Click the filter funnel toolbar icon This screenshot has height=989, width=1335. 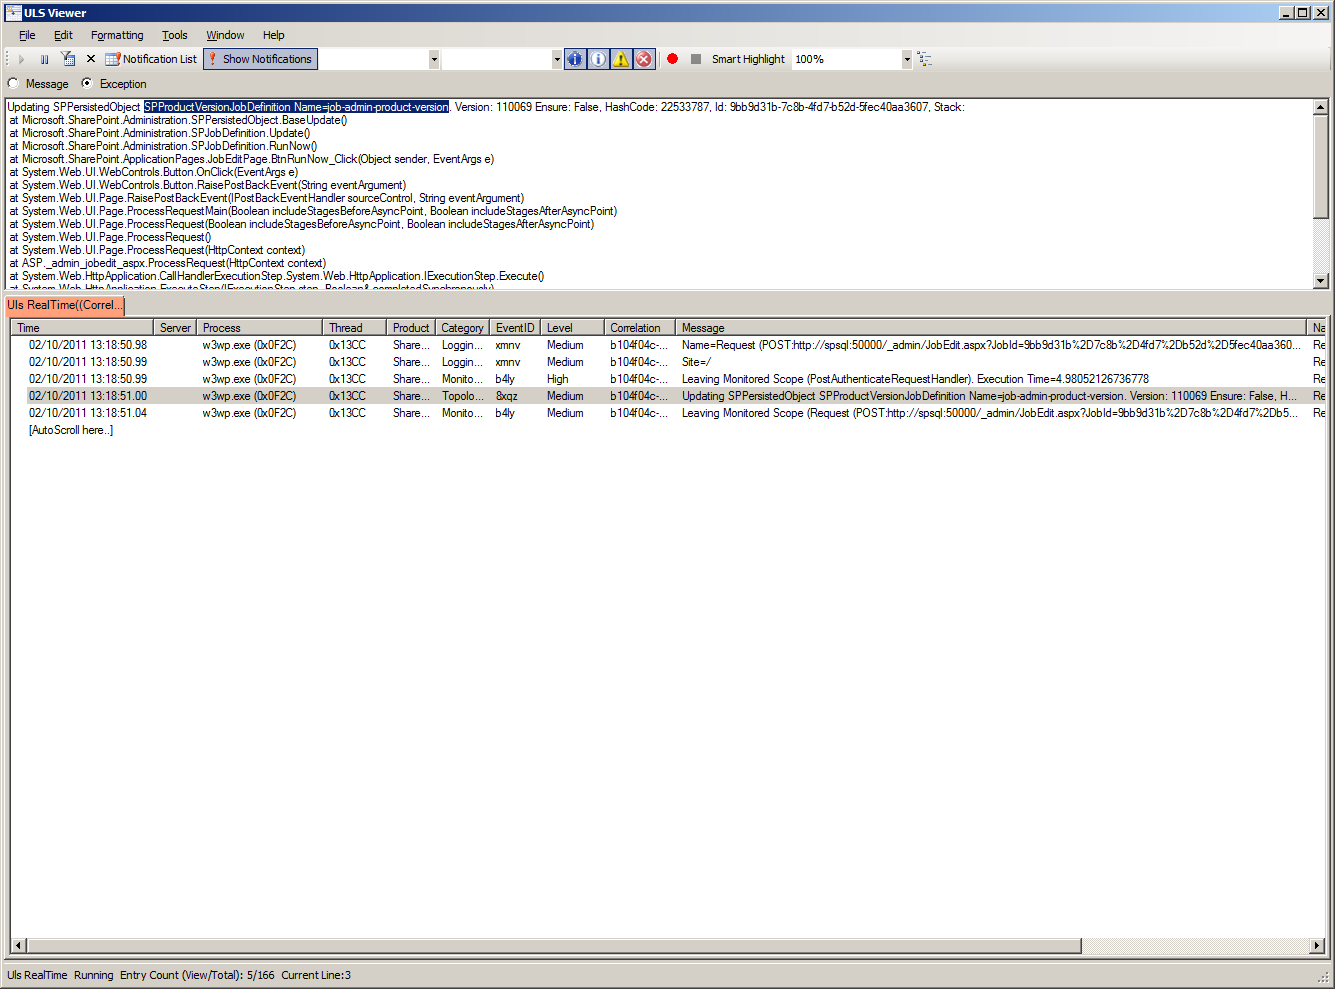coord(67,59)
